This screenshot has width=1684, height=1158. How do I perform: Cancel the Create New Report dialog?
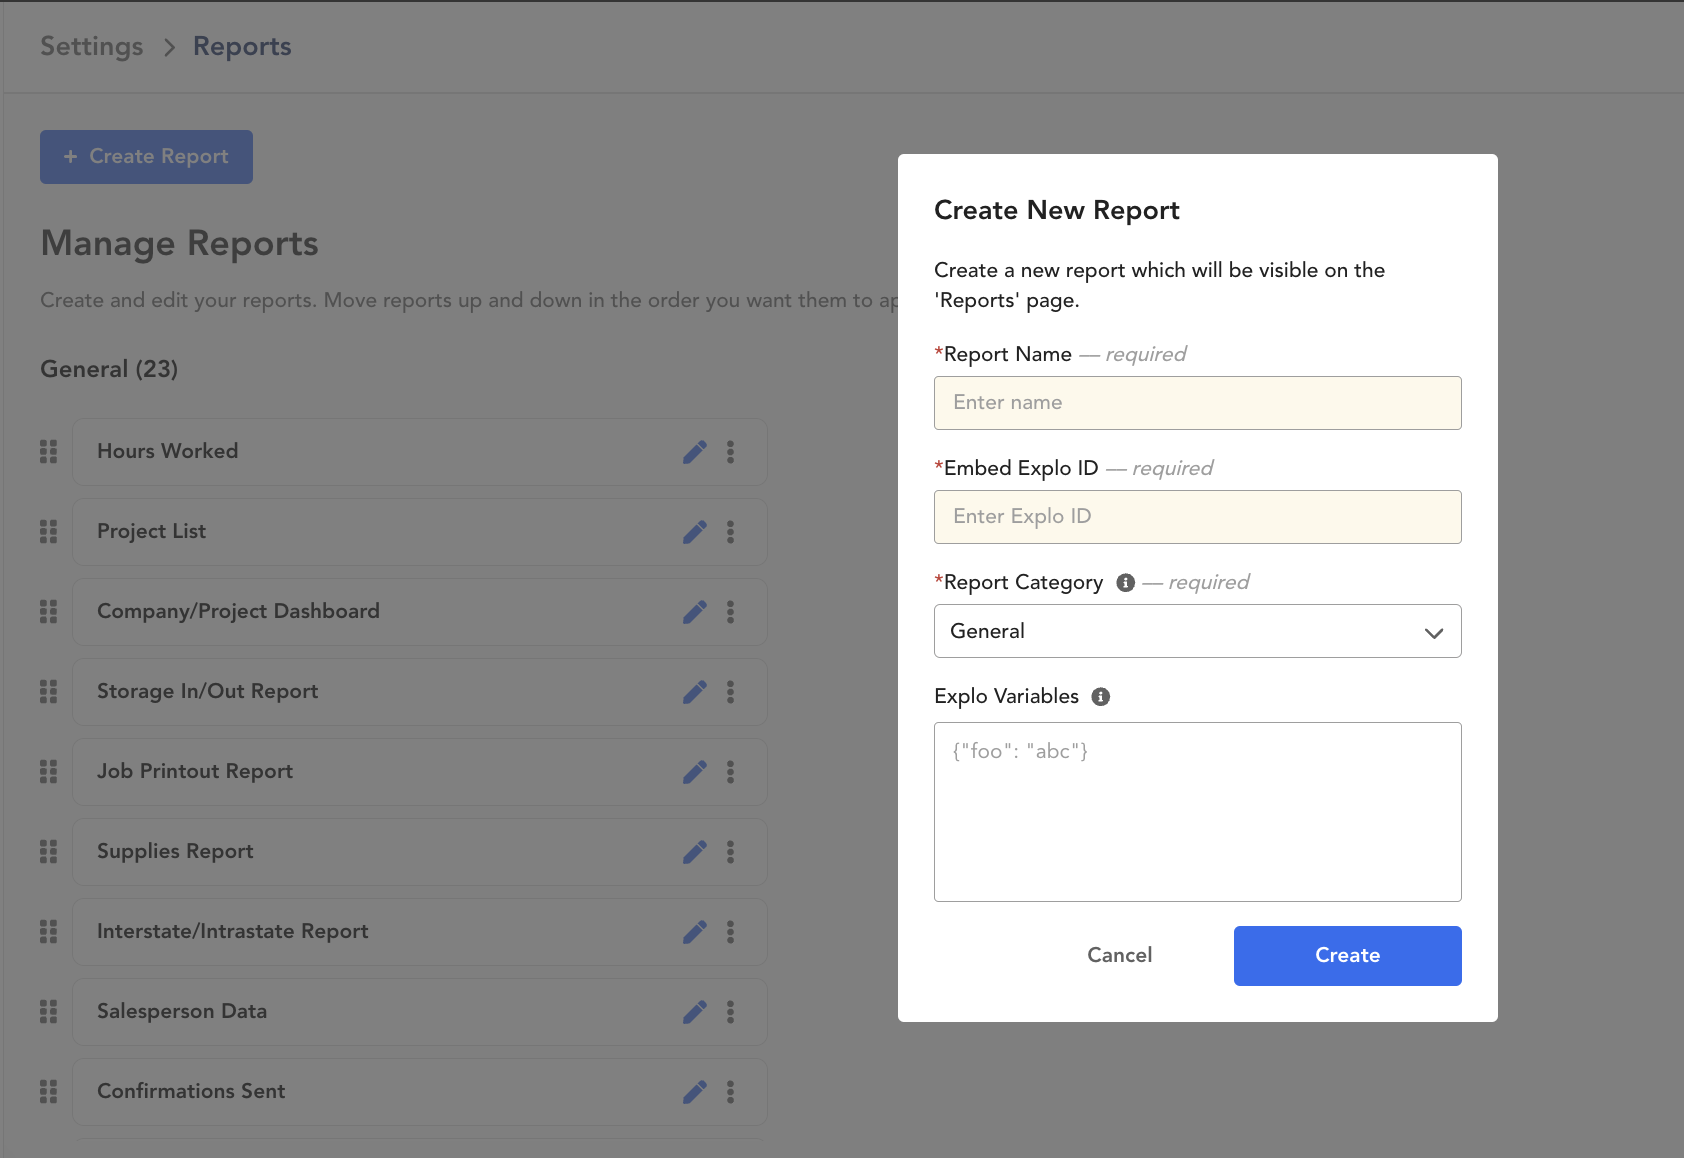coord(1120,956)
